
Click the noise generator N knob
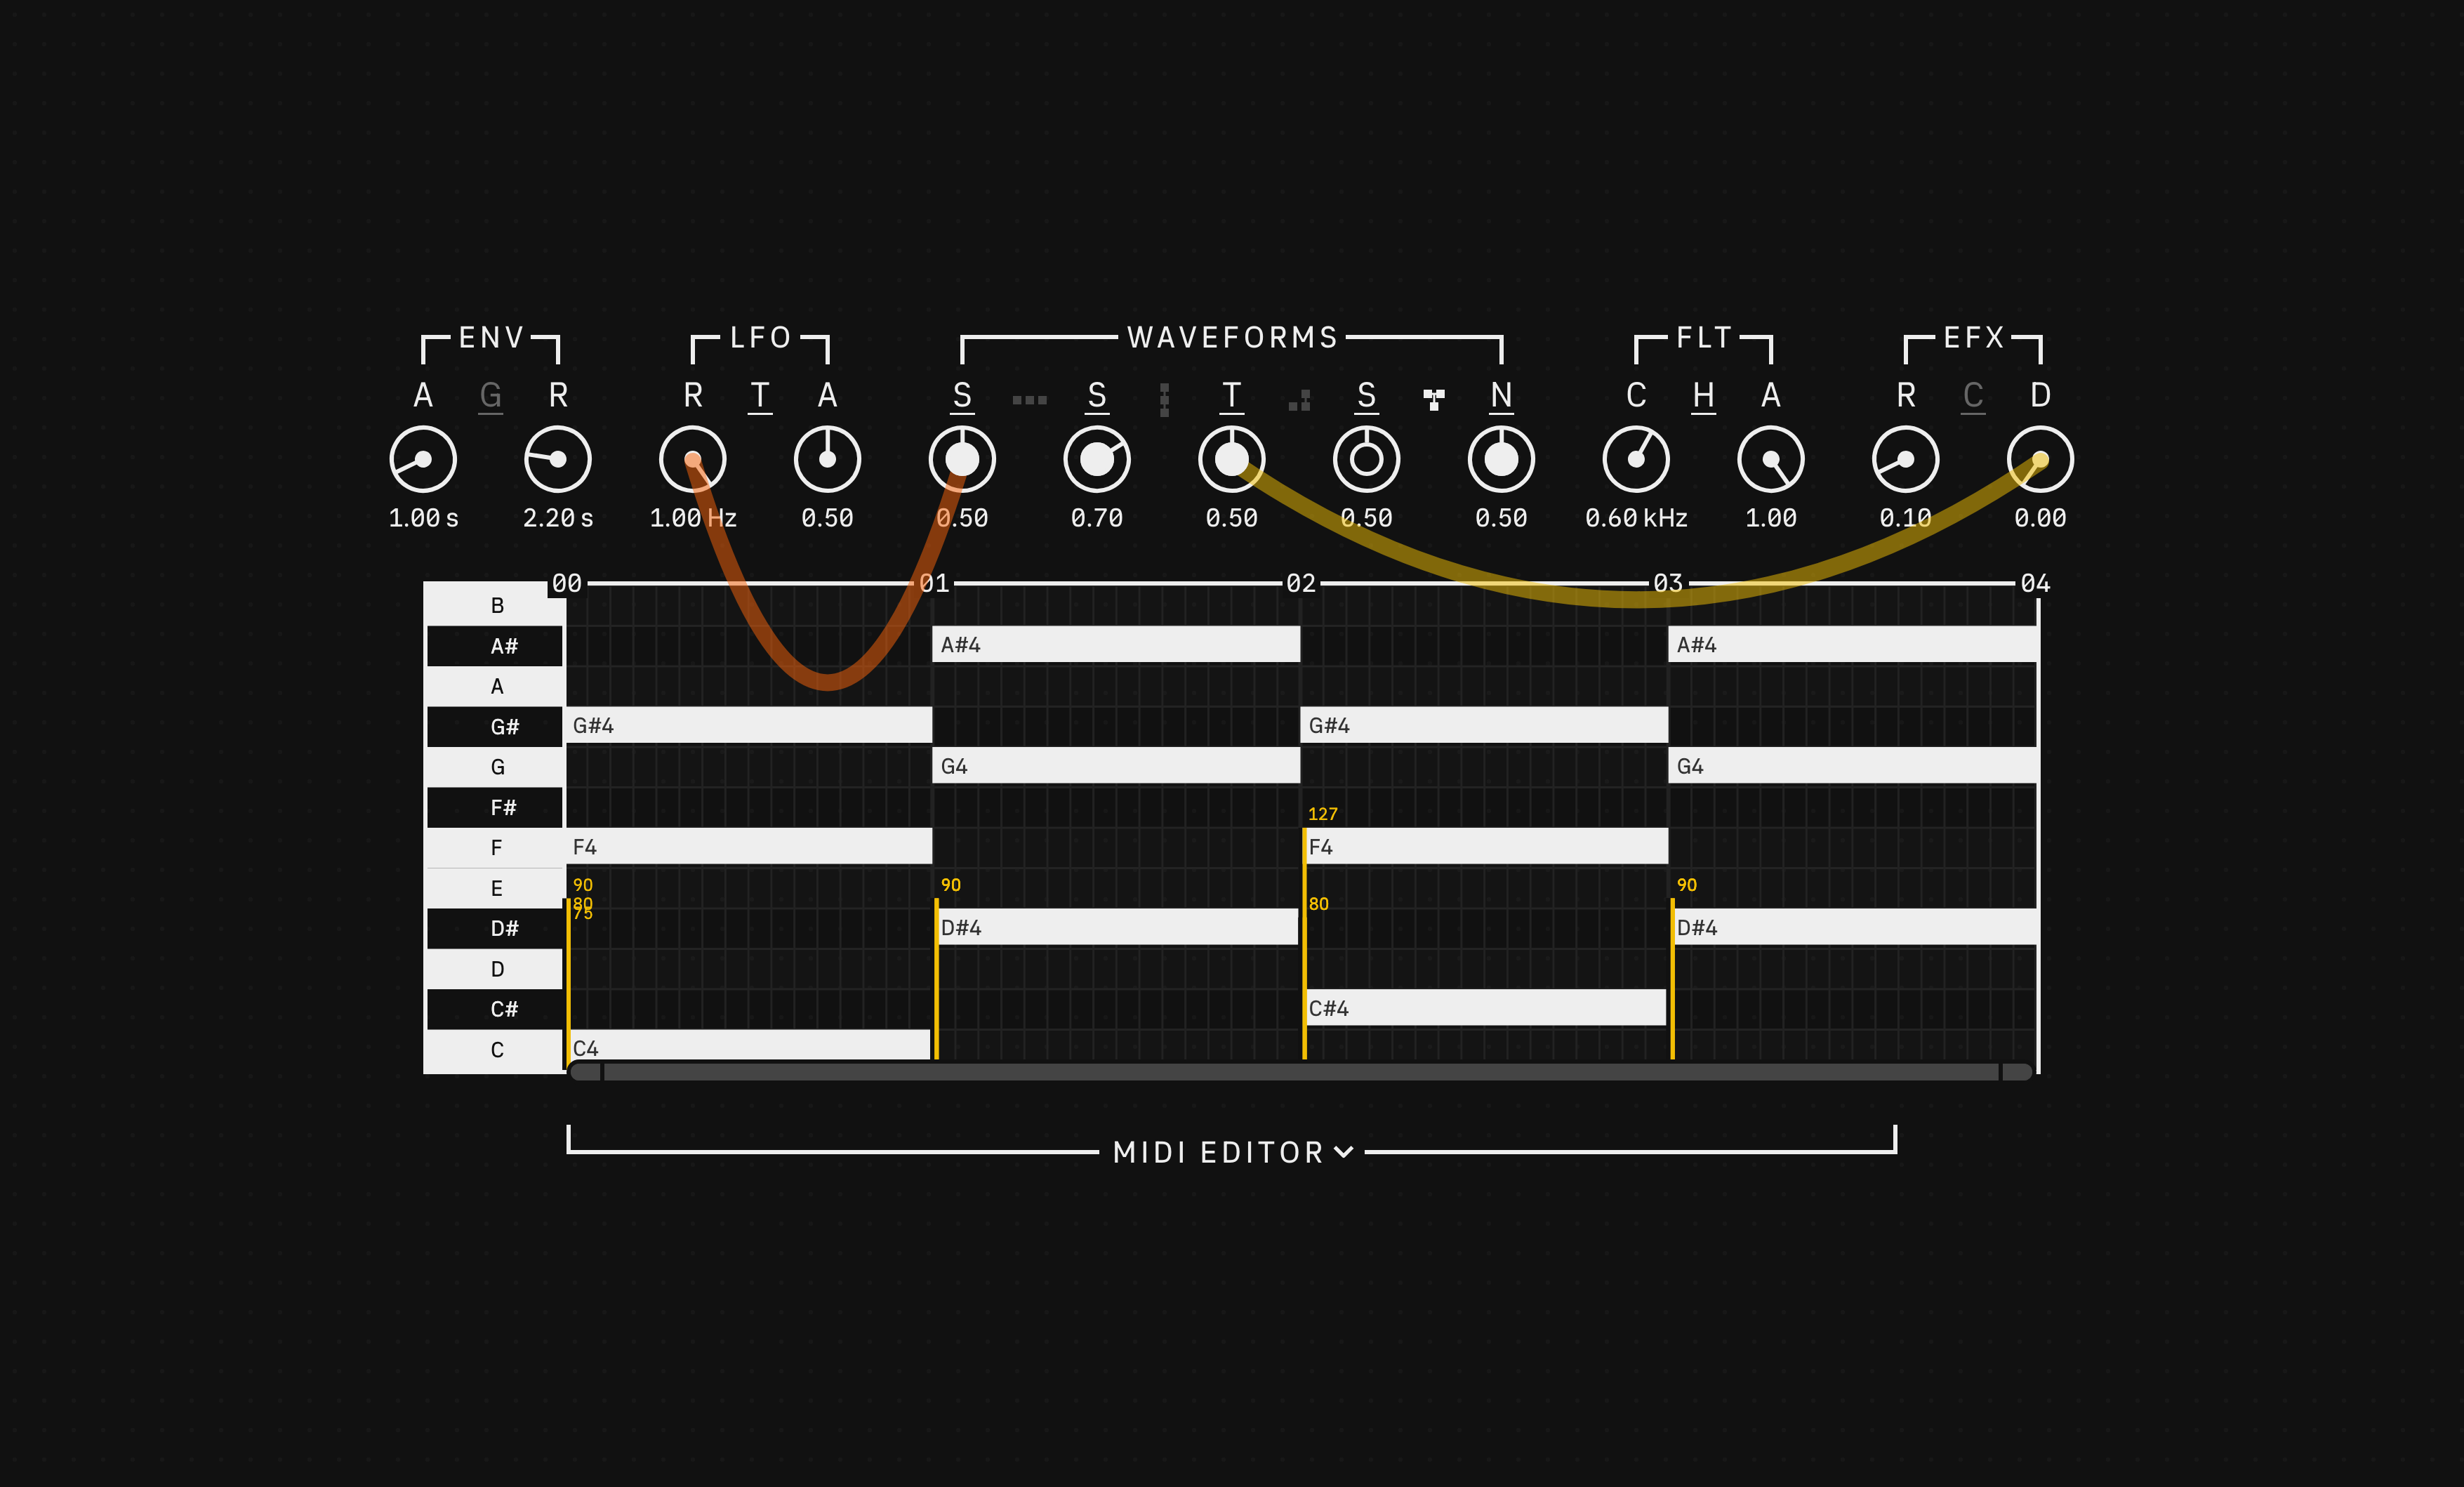(1502, 459)
